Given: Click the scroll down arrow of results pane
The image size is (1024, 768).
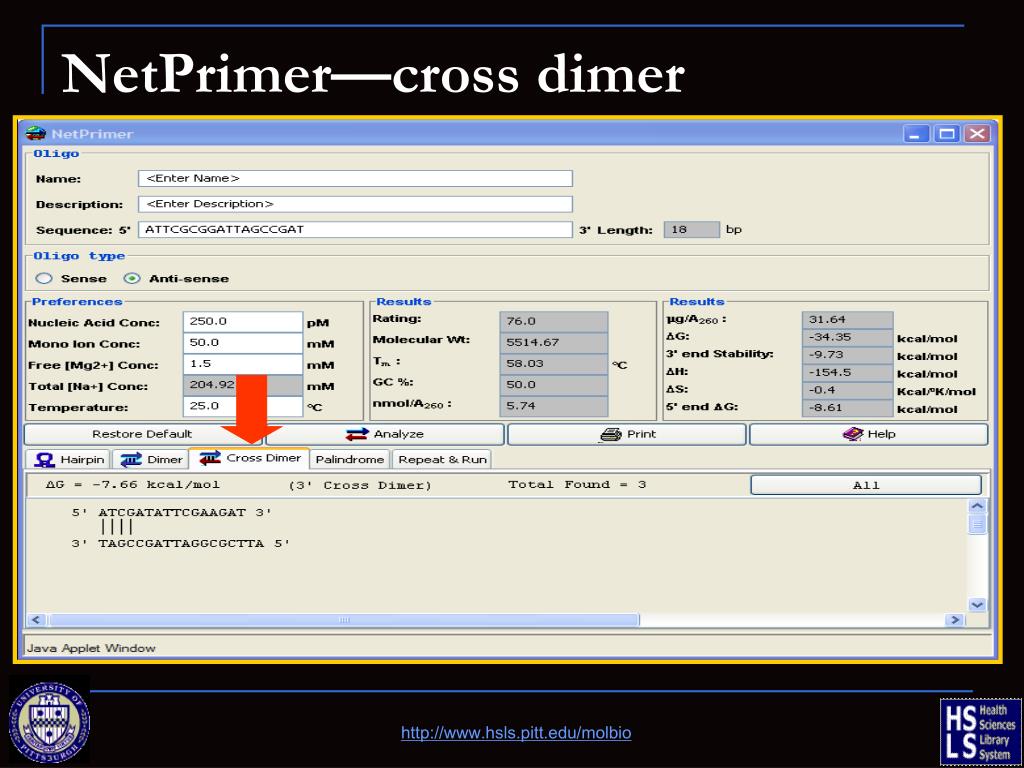Looking at the screenshot, I should coord(977,605).
